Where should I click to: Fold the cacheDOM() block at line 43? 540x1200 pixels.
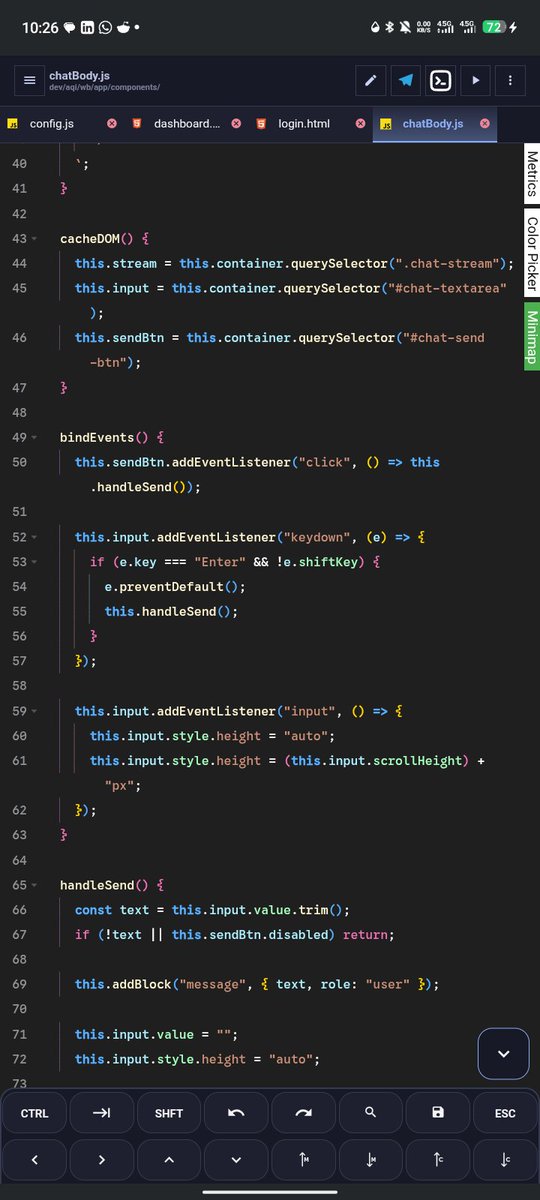[35, 239]
